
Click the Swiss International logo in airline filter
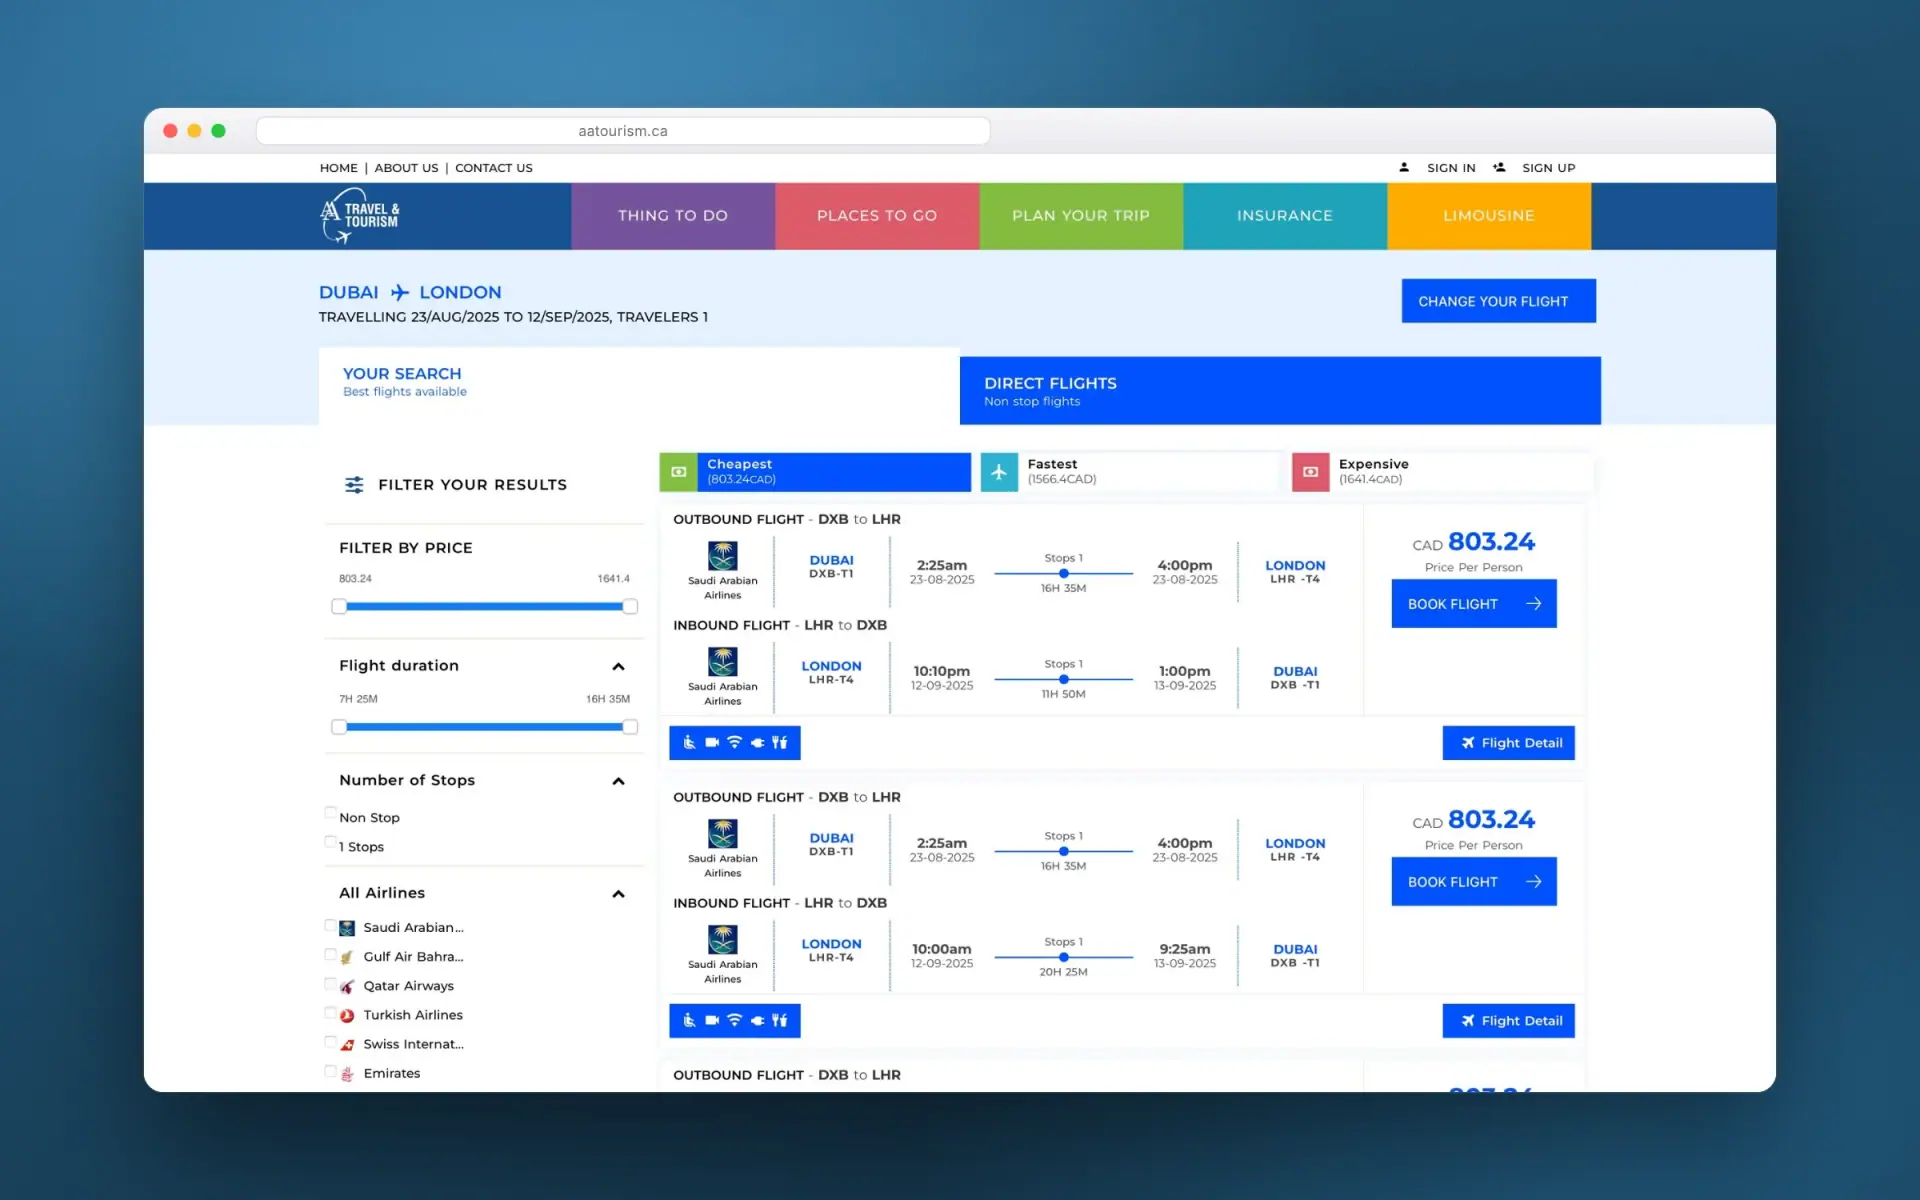click(347, 1045)
